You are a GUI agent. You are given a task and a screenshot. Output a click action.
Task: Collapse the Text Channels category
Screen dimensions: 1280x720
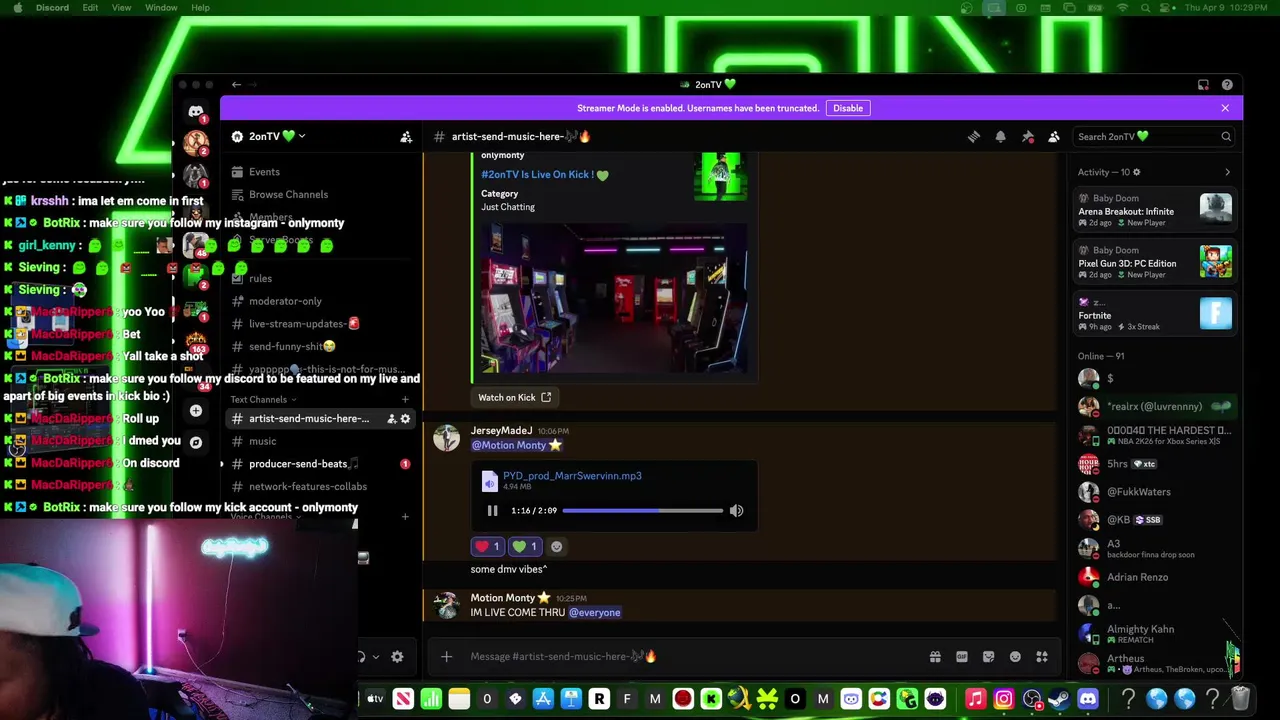(x=264, y=399)
